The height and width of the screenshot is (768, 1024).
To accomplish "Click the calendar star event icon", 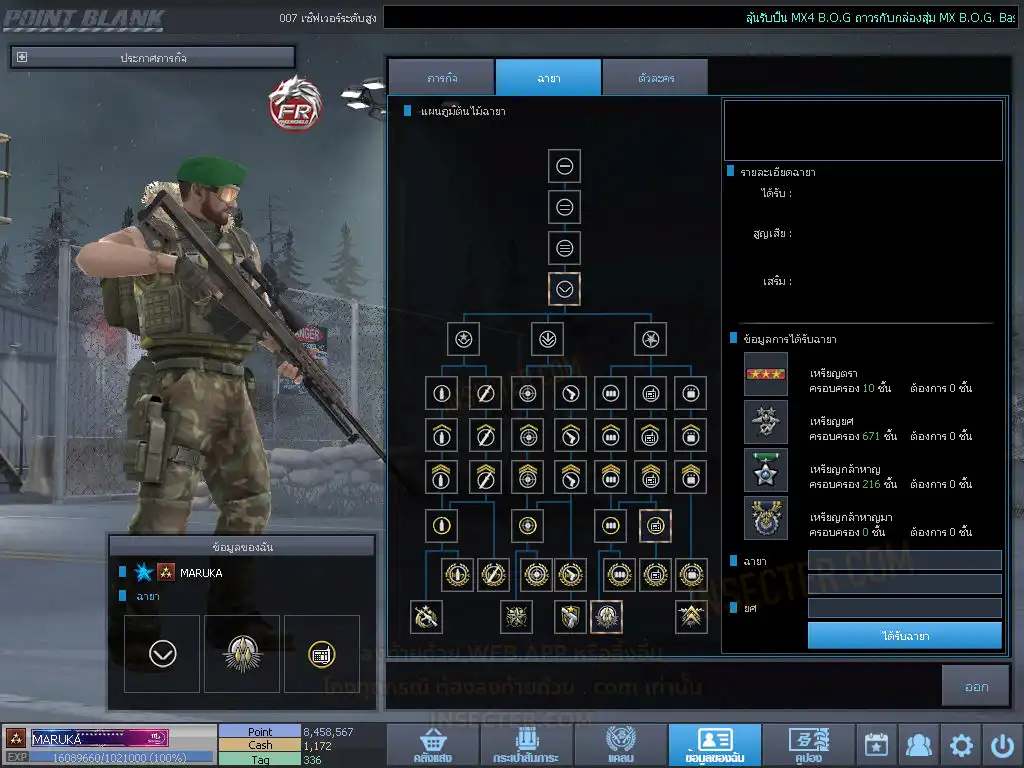I will (876, 745).
